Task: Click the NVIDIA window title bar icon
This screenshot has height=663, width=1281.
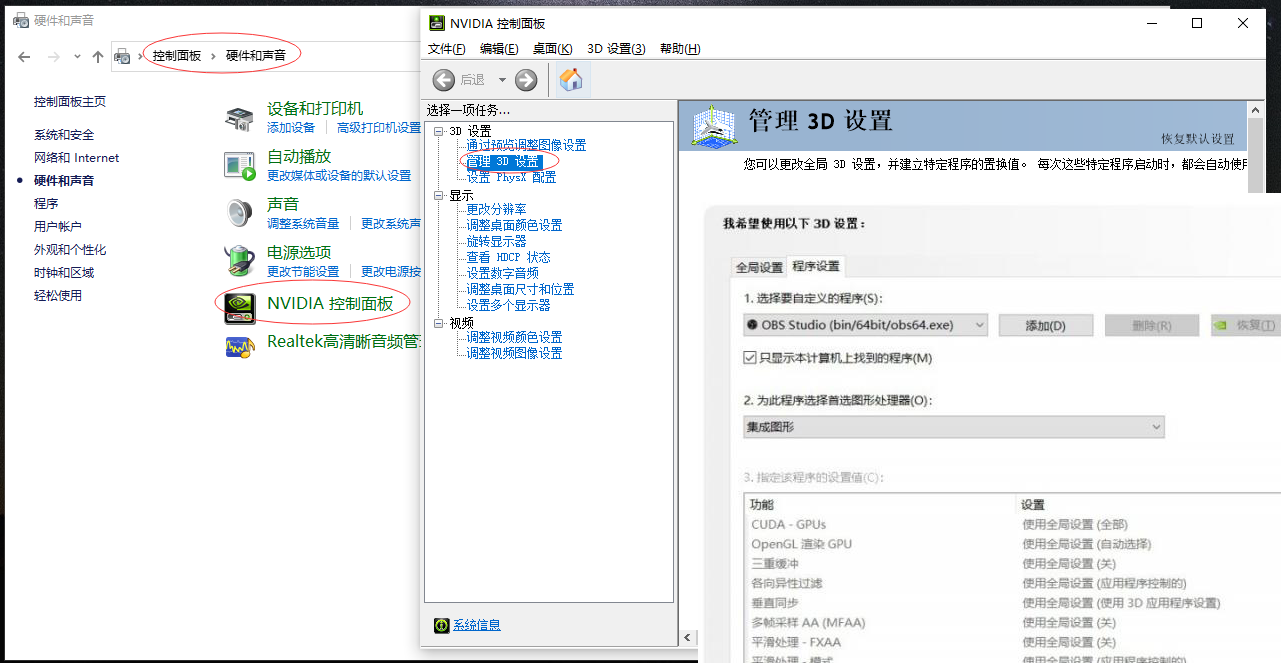Action: pyautogui.click(x=437, y=23)
